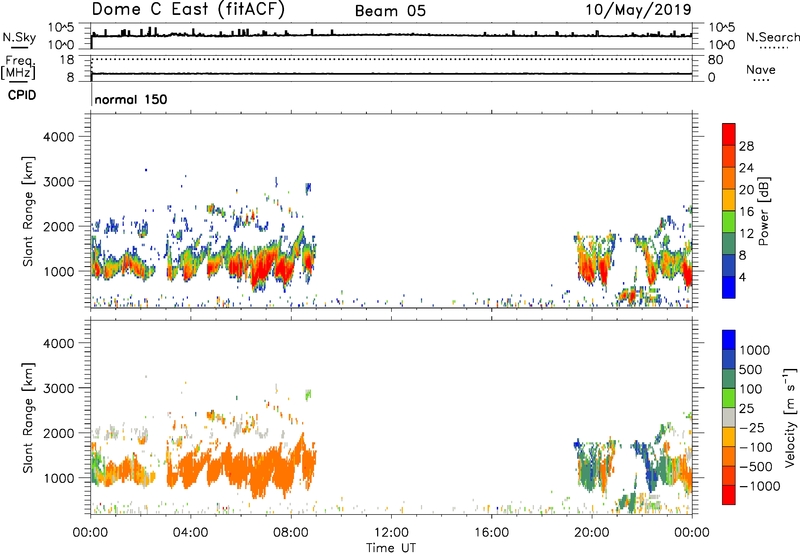Image resolution: width=800 pixels, height=554 pixels.
Task: Click the '1000' positive velocity scale value
Action: 755,350
